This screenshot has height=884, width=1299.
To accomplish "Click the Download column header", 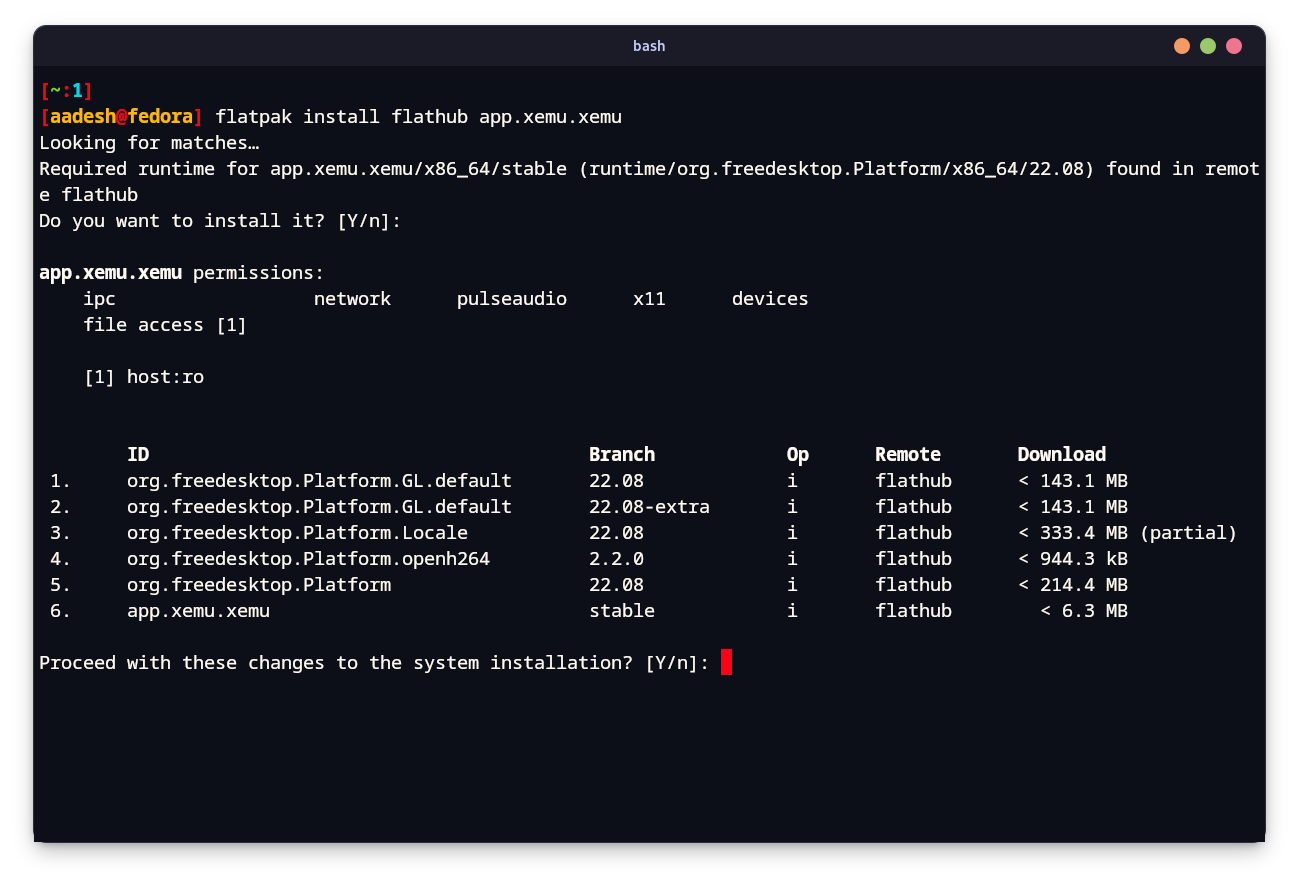I will (x=1061, y=454).
